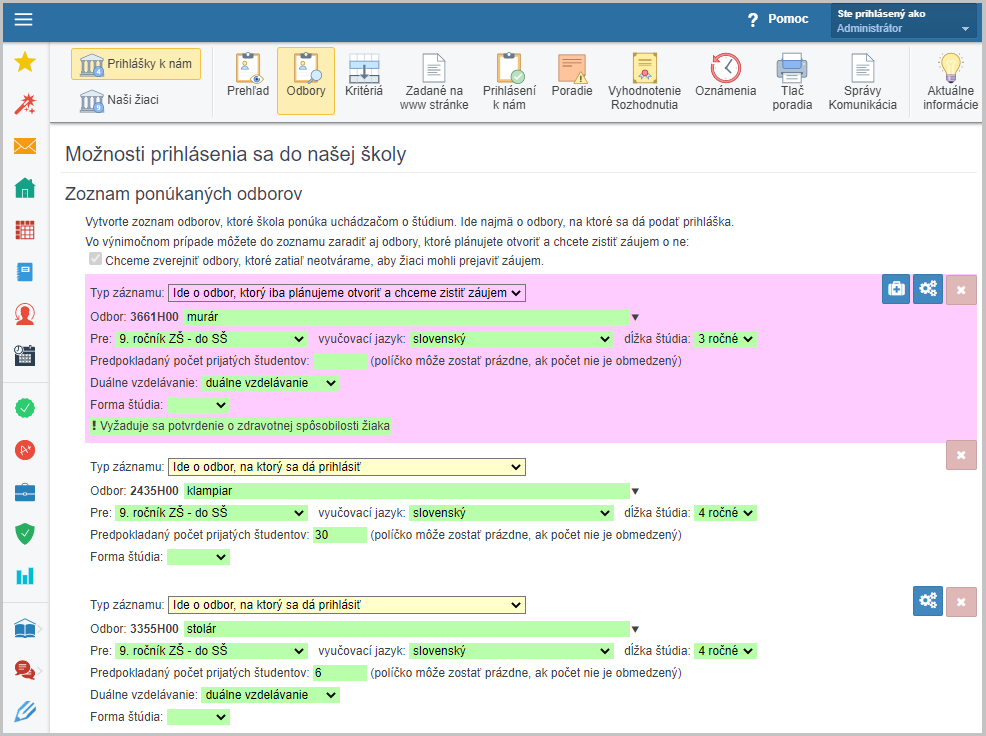Open the Pomoc help link
This screenshot has height=736, width=986.
tap(778, 19)
